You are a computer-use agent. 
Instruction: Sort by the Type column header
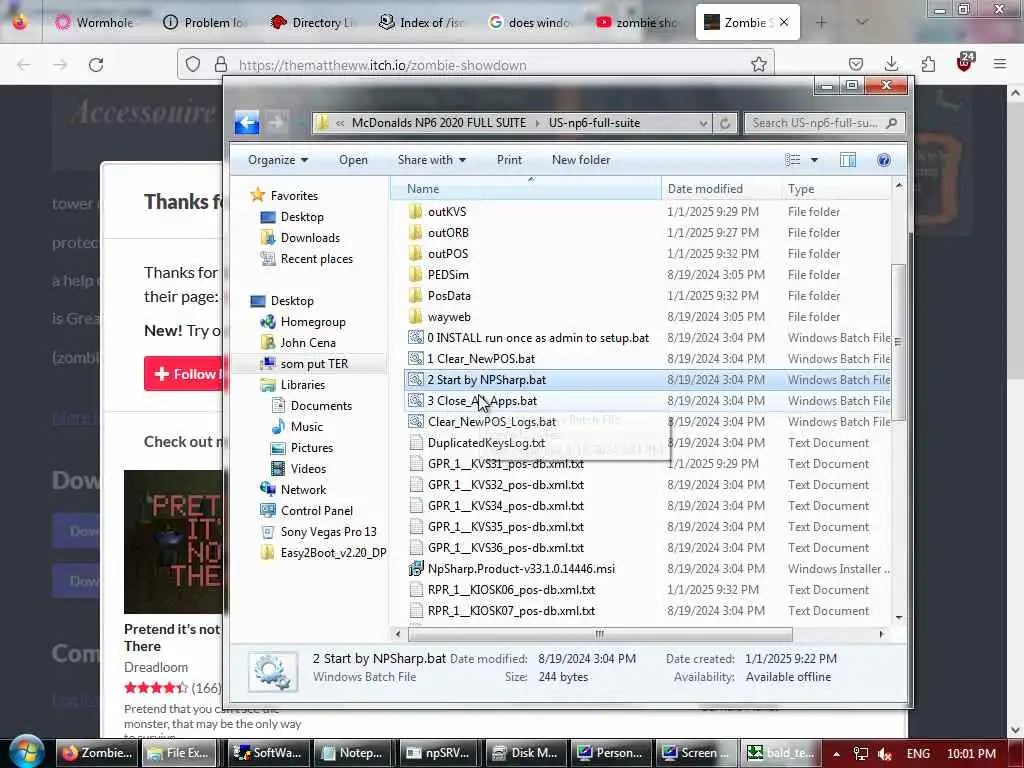(836, 189)
